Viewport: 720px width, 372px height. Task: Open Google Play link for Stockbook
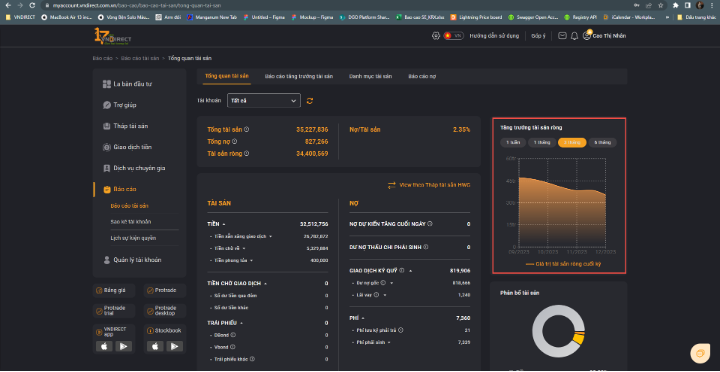click(x=174, y=346)
